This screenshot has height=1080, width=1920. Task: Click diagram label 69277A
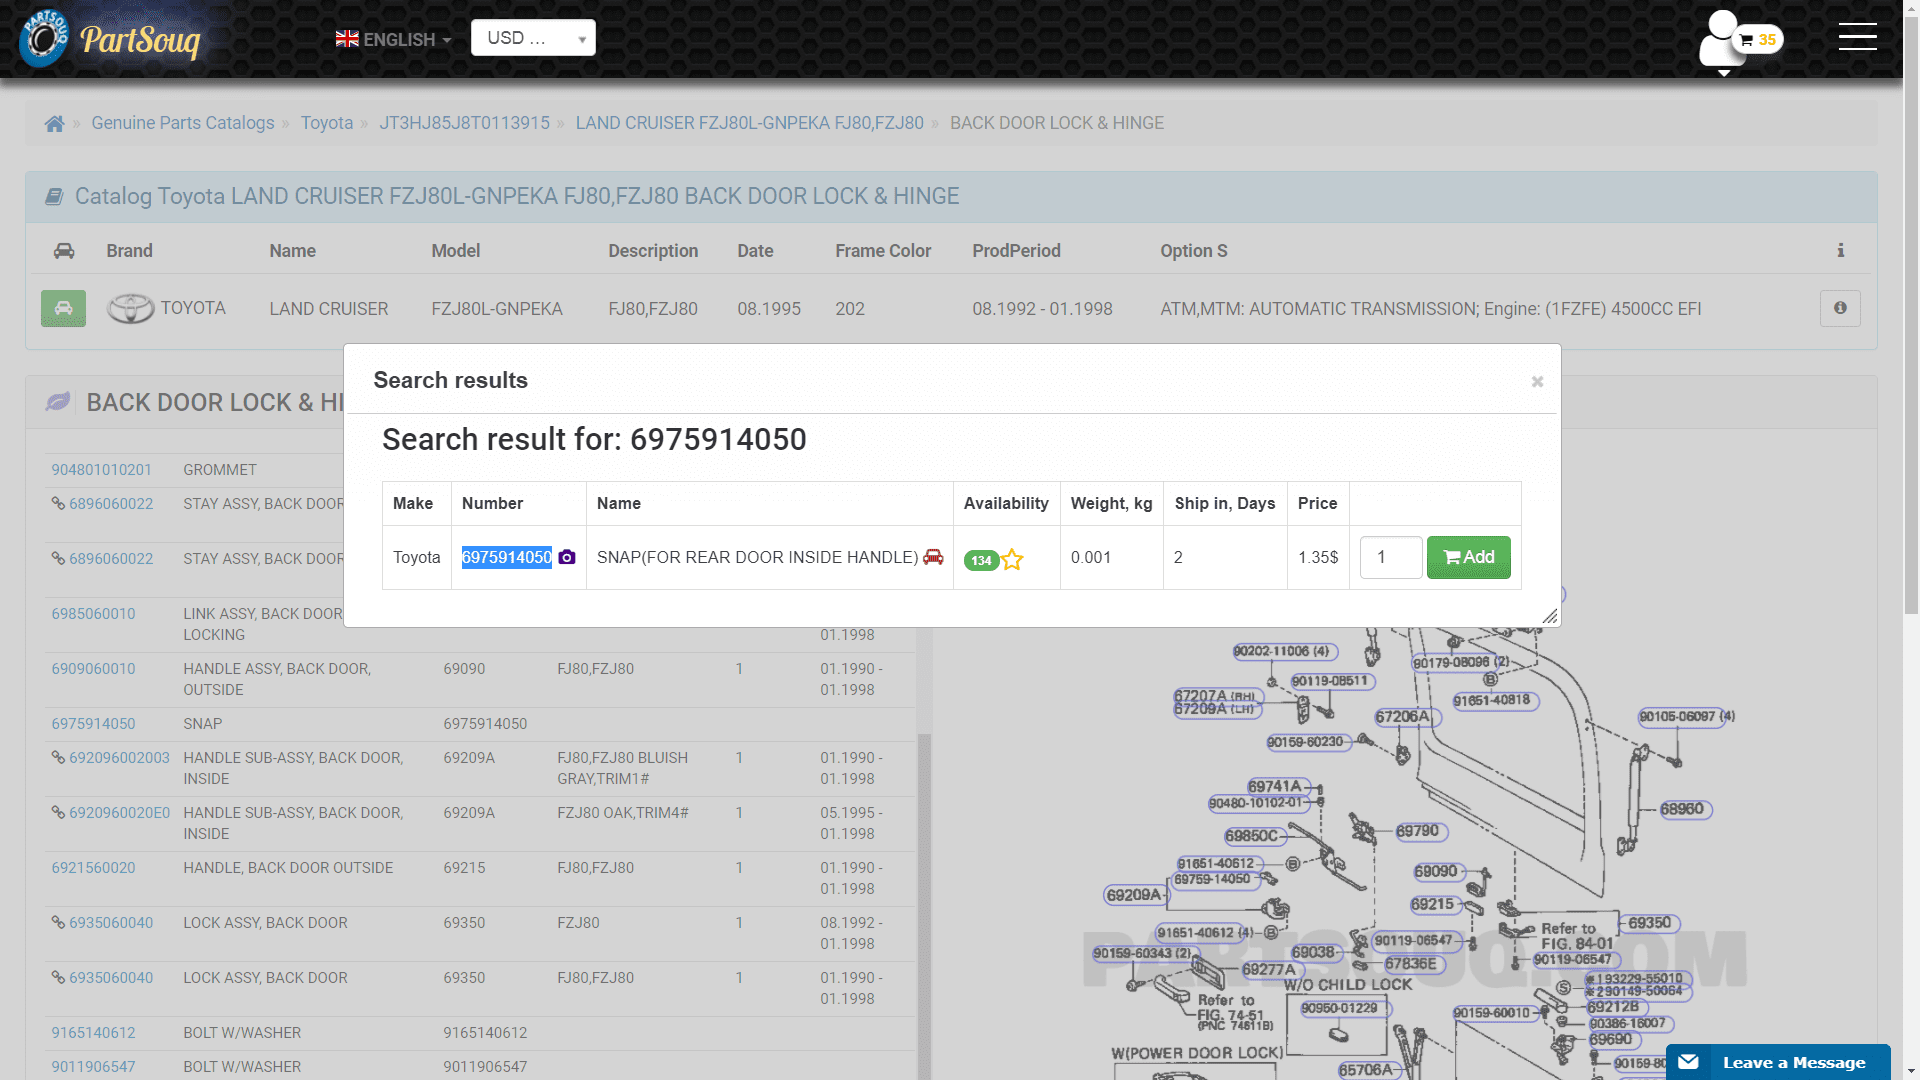(x=1270, y=969)
